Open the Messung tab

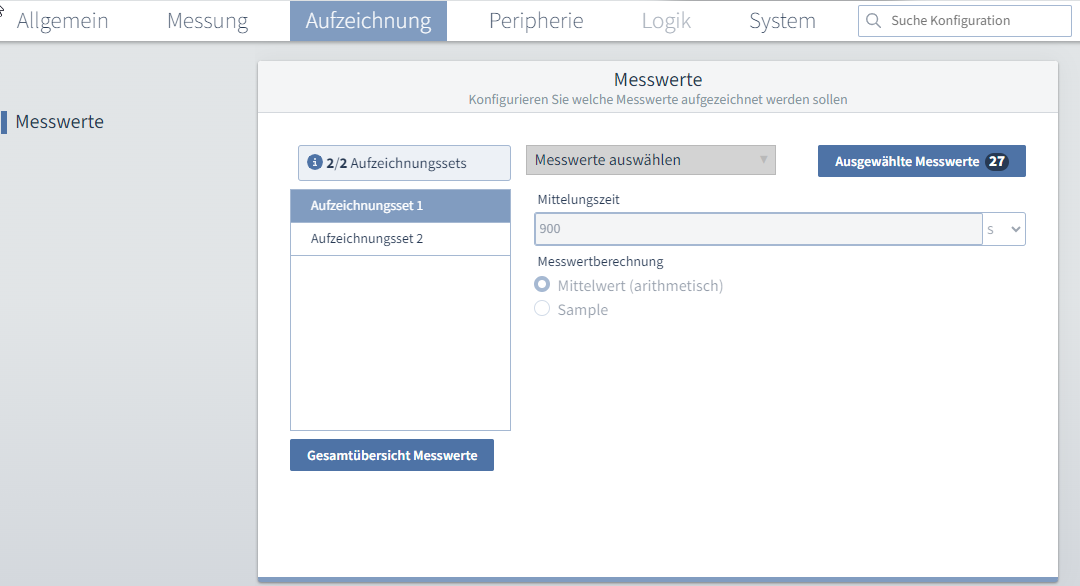coord(207,20)
